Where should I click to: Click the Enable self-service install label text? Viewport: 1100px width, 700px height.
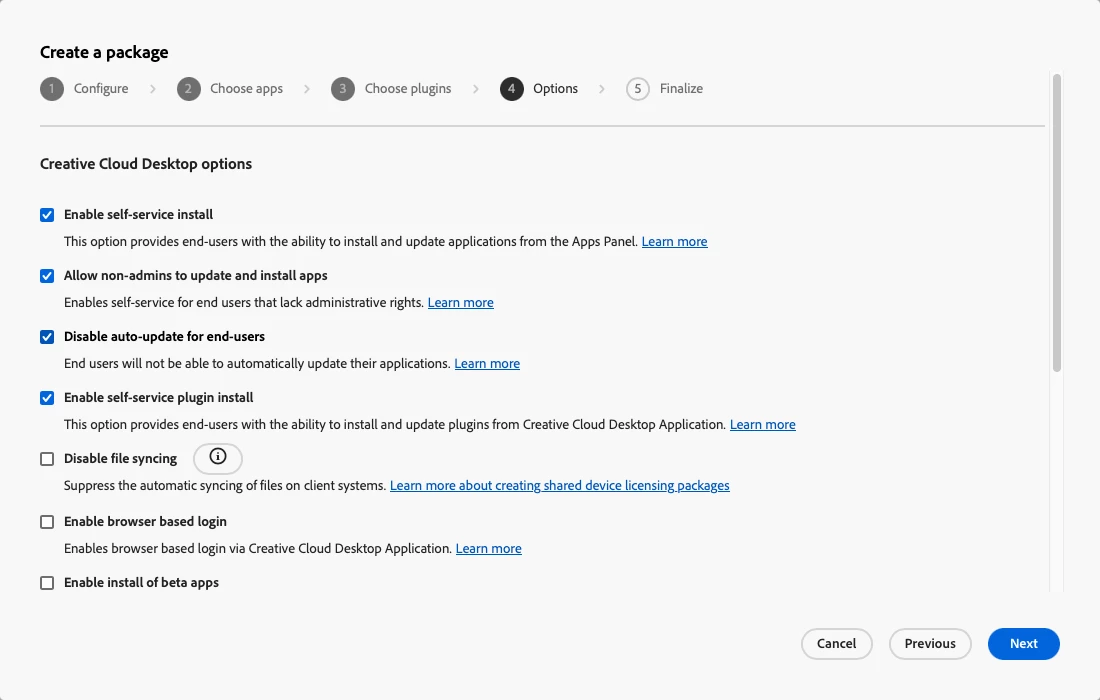click(x=138, y=215)
